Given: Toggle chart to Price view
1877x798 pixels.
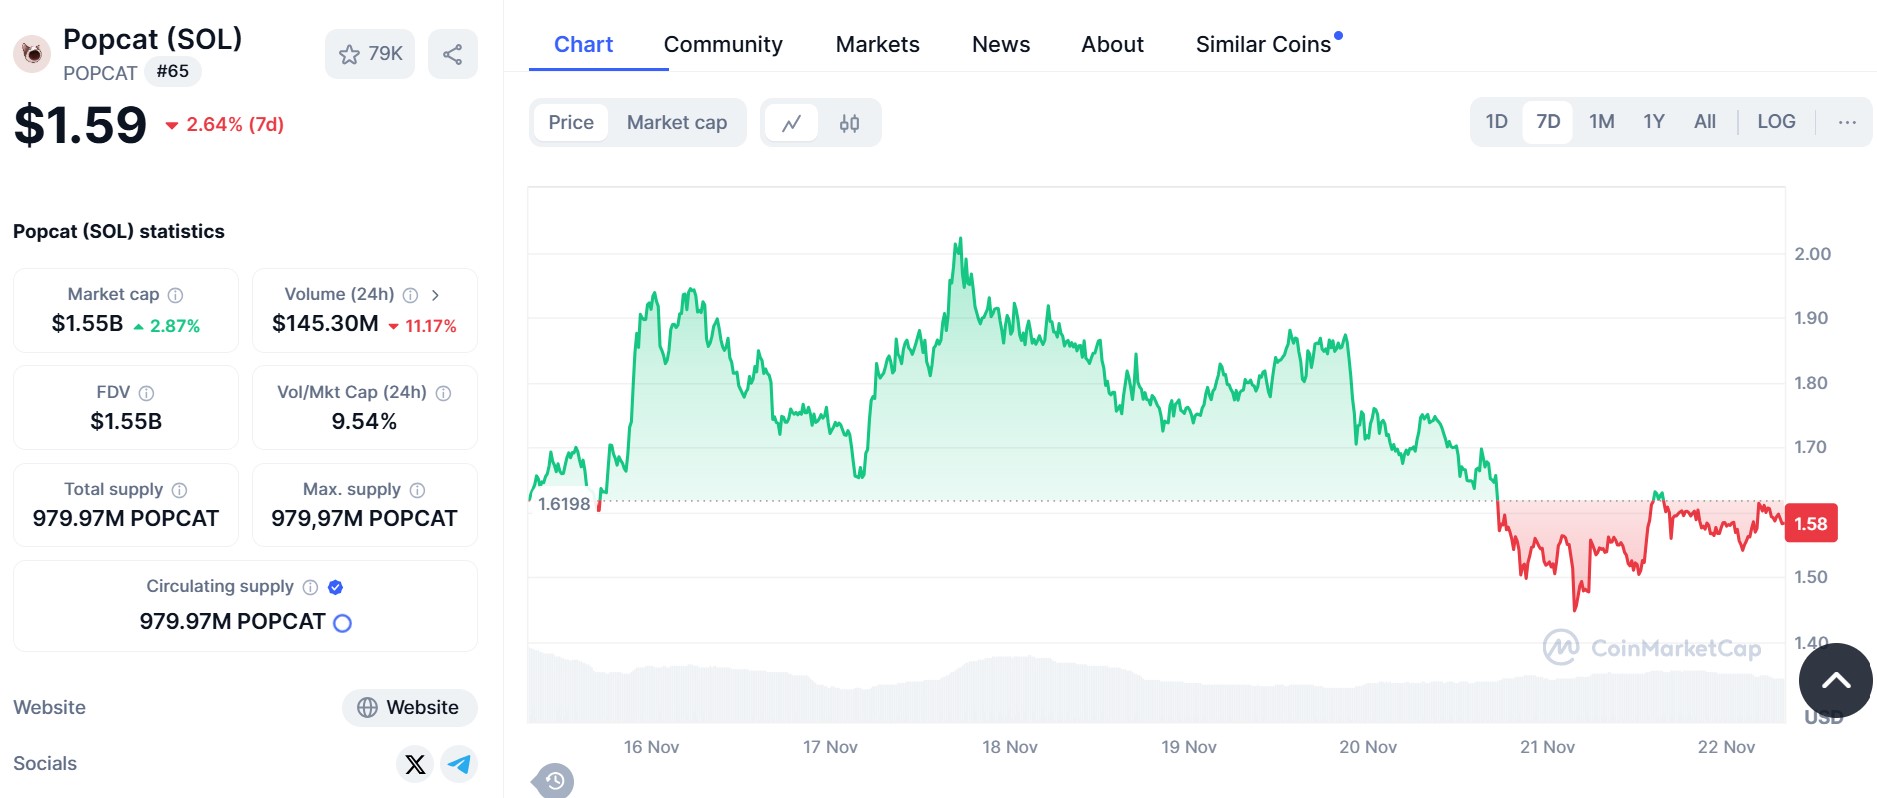Looking at the screenshot, I should pos(571,123).
